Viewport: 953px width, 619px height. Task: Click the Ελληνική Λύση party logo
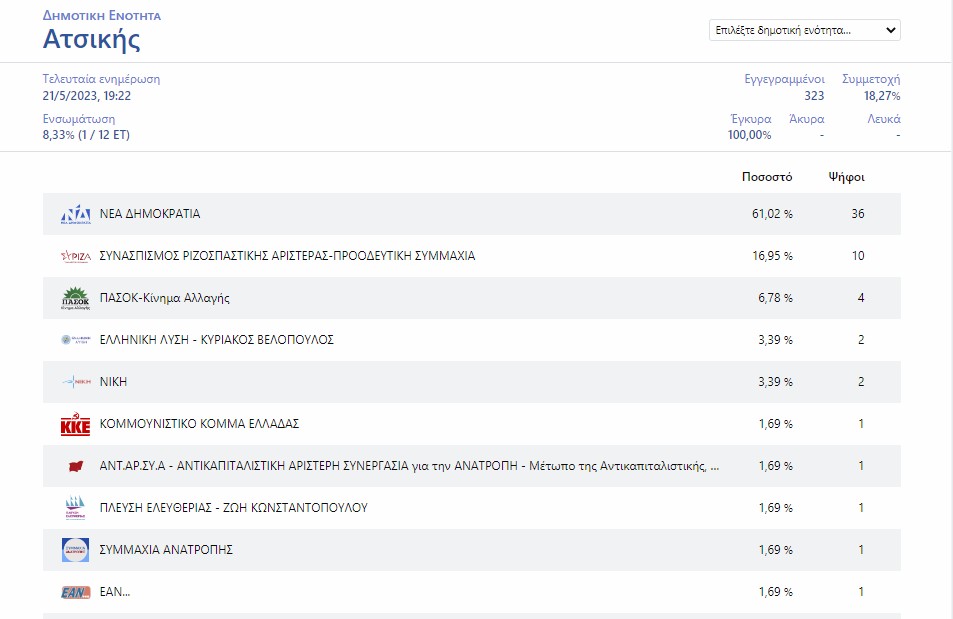click(x=76, y=340)
